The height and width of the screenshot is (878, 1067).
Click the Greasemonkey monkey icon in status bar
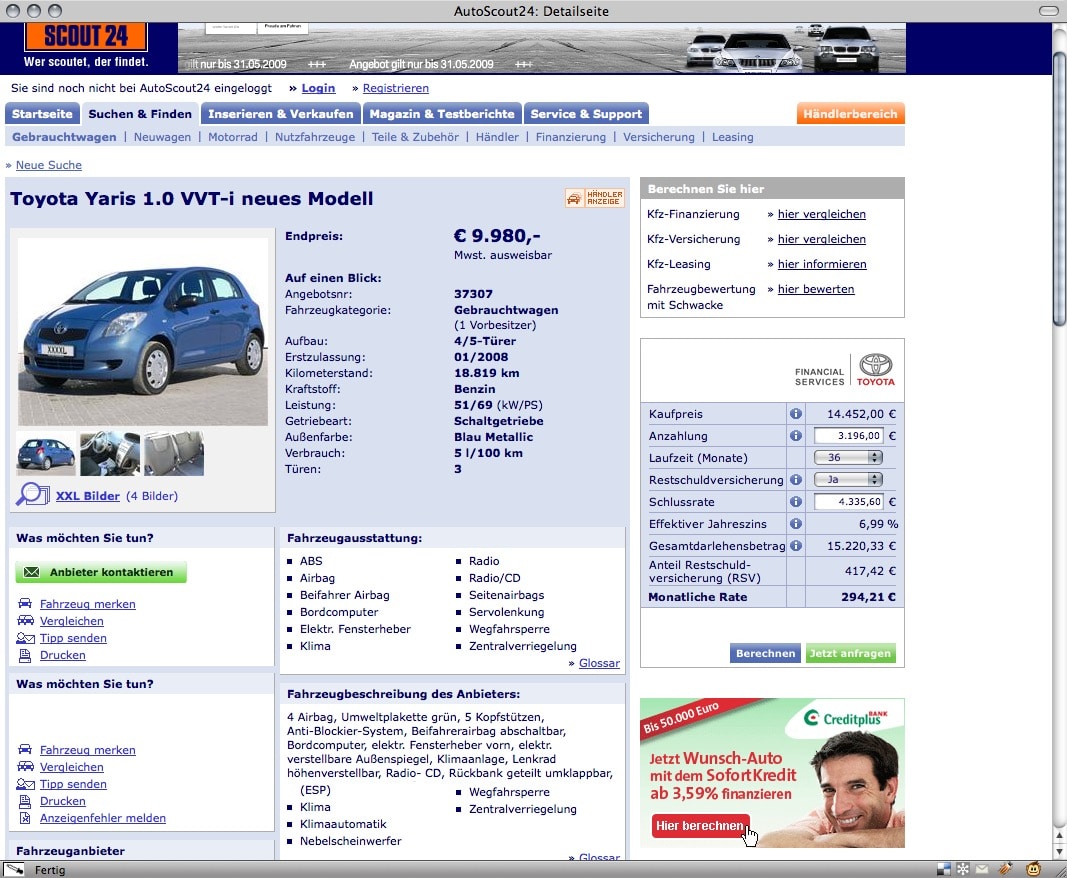pyautogui.click(x=1034, y=868)
